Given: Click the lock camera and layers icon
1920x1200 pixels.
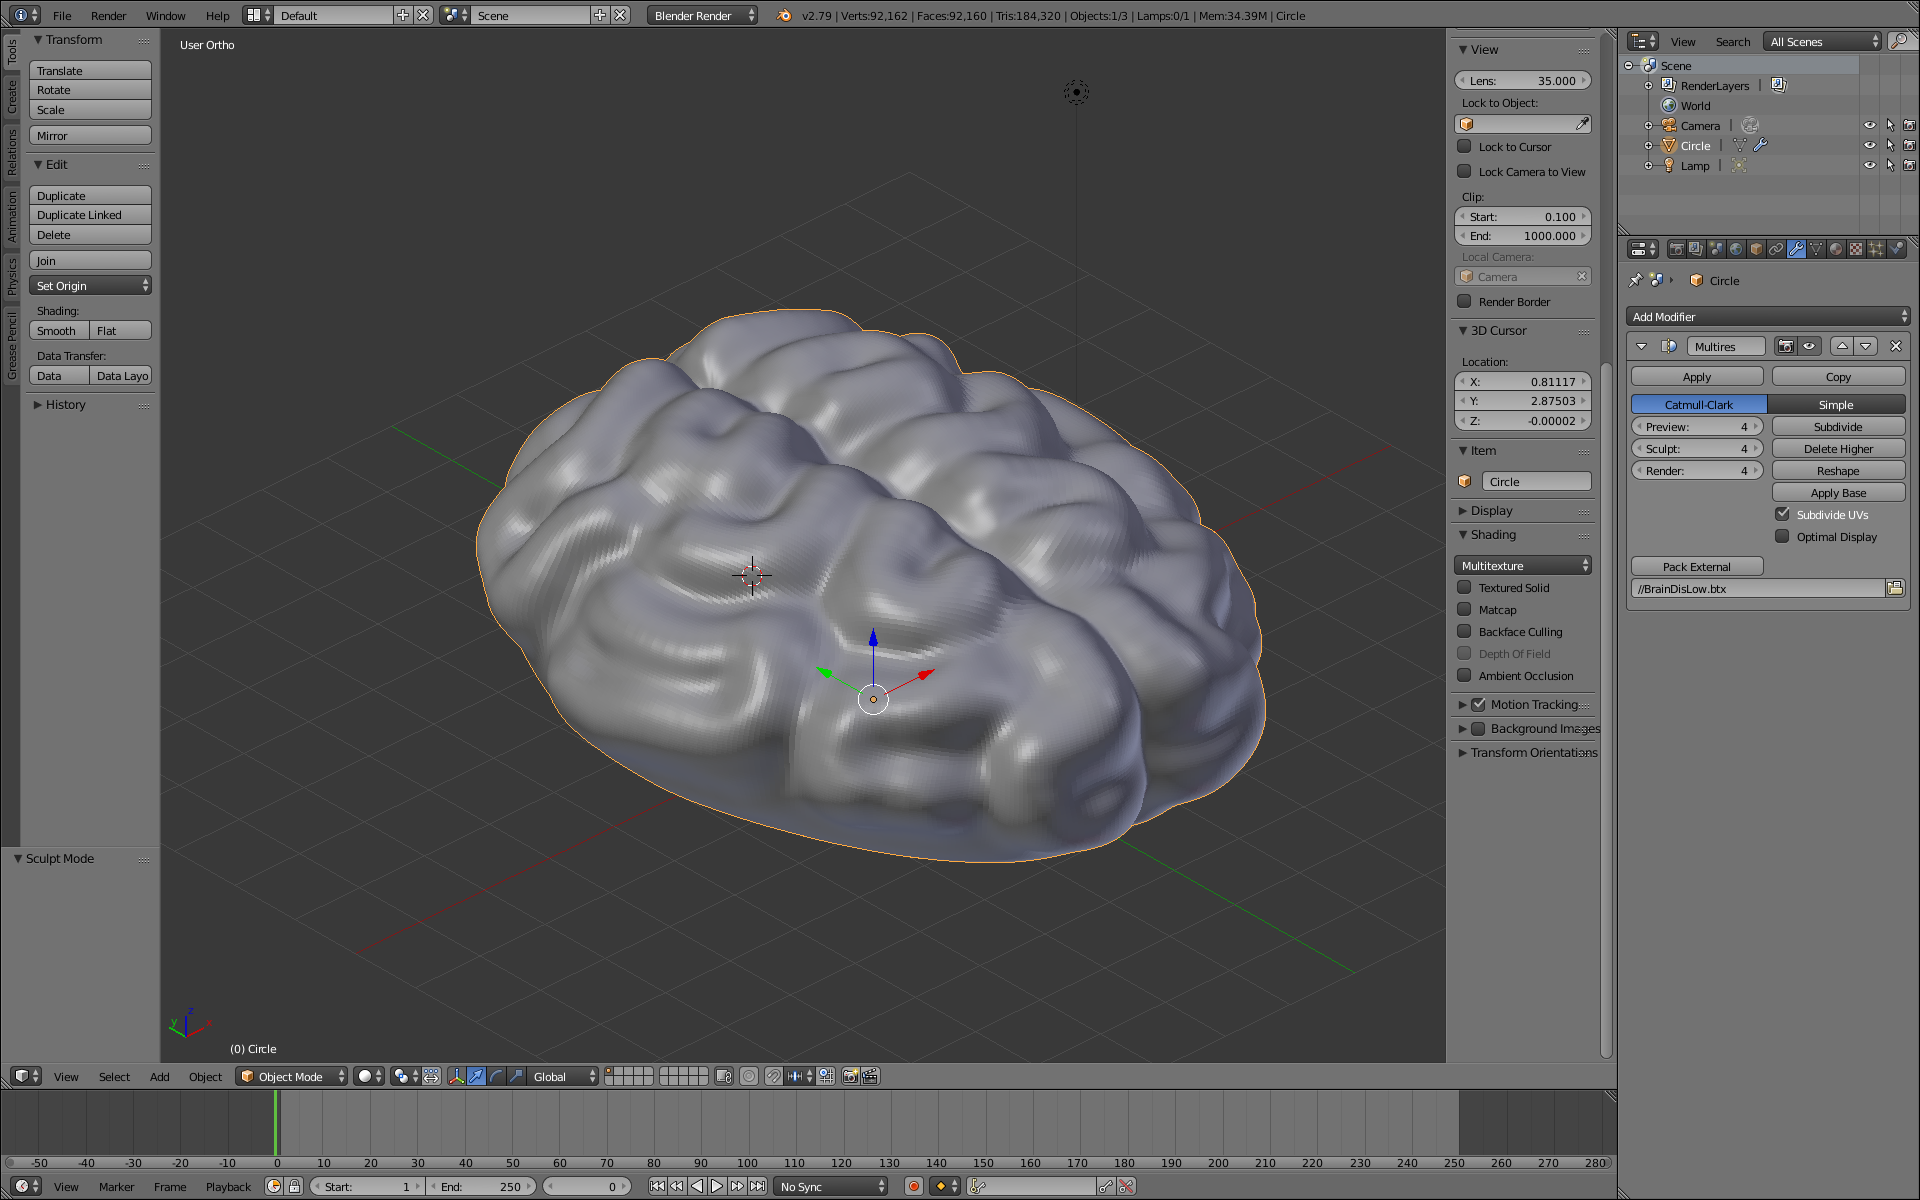Looking at the screenshot, I should pyautogui.click(x=724, y=1076).
